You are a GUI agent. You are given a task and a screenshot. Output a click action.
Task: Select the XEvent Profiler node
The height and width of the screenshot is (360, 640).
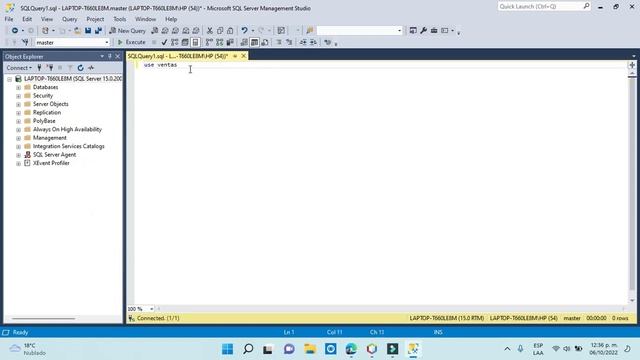click(51, 163)
